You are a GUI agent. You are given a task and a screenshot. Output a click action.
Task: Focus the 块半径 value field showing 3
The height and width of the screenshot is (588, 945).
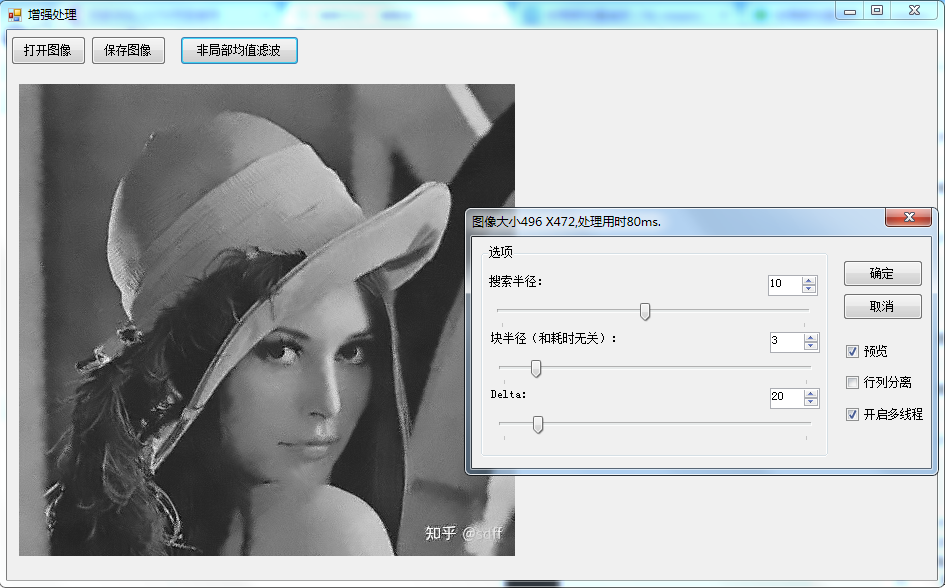click(786, 341)
